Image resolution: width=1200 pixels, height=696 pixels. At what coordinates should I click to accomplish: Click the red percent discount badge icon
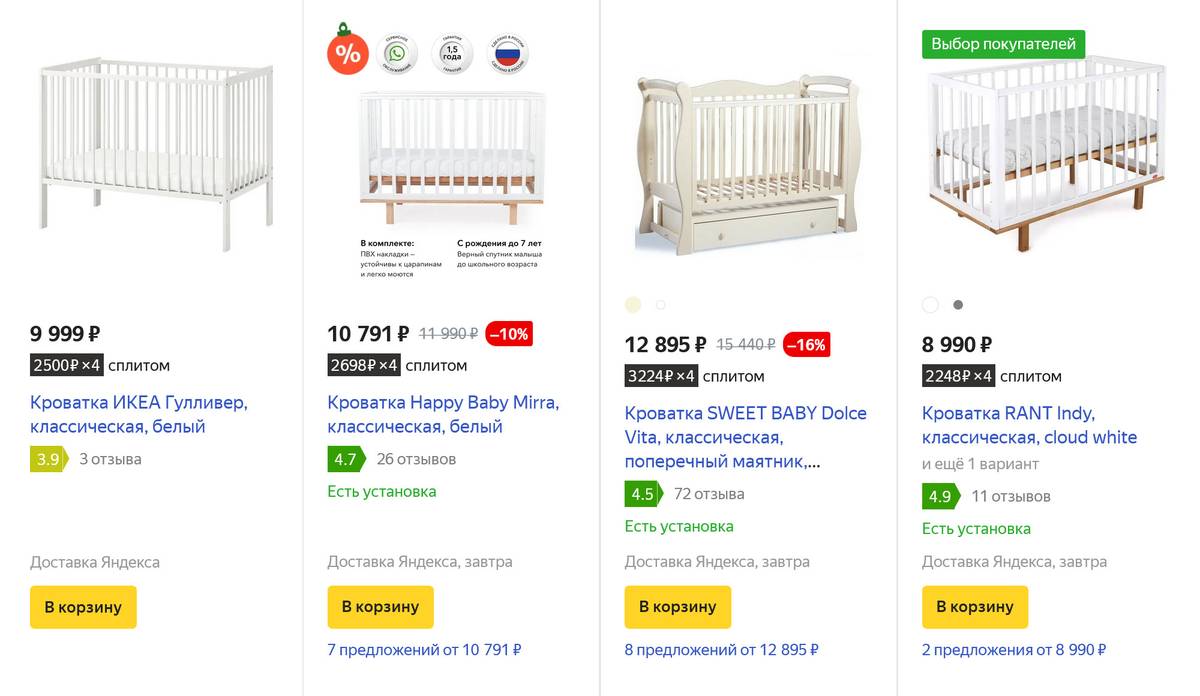pyautogui.click(x=347, y=54)
